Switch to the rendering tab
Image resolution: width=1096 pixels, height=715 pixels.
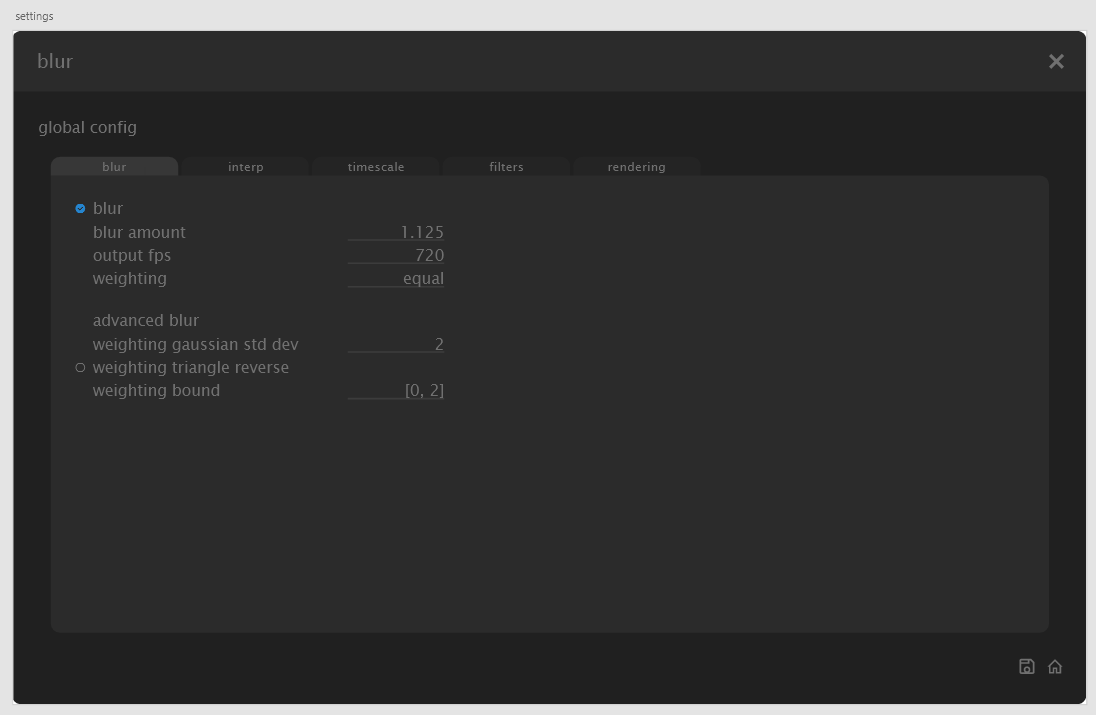[x=636, y=166]
